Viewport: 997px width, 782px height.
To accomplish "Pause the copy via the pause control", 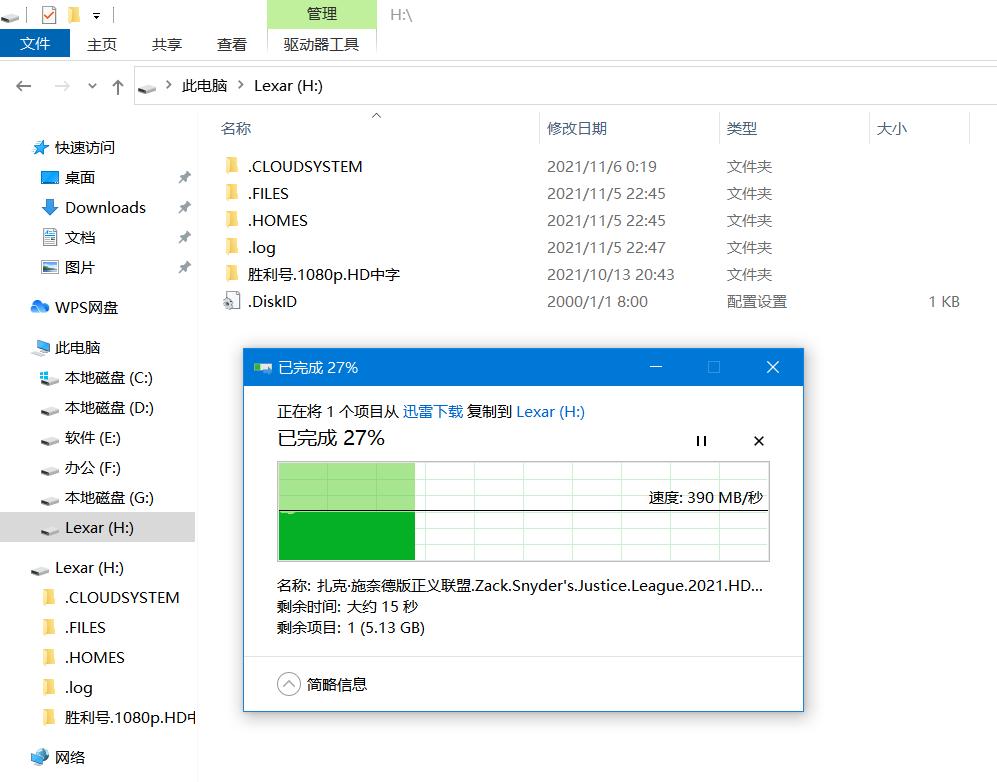I will point(702,440).
